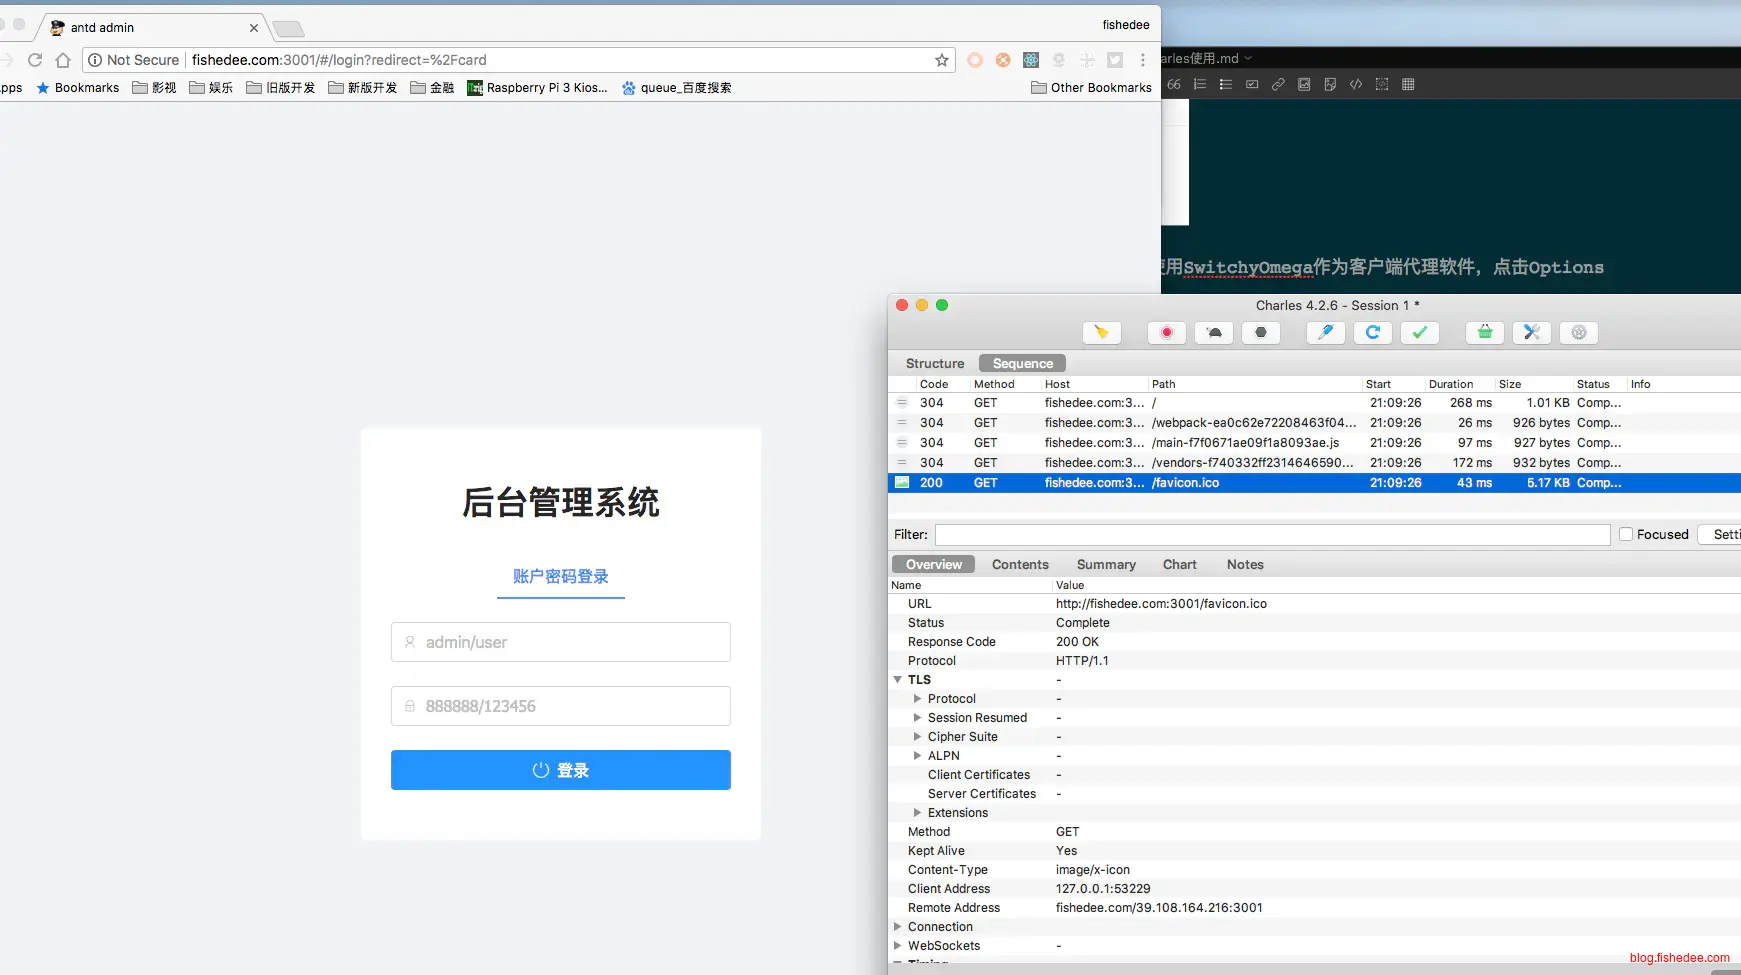1741x975 pixels.
Task: Validate the response using the checkmark icon
Action: pyautogui.click(x=1420, y=332)
